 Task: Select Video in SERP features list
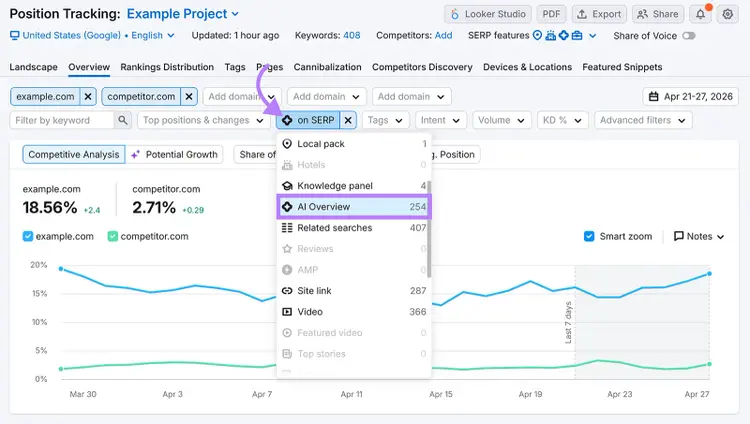[x=354, y=312]
